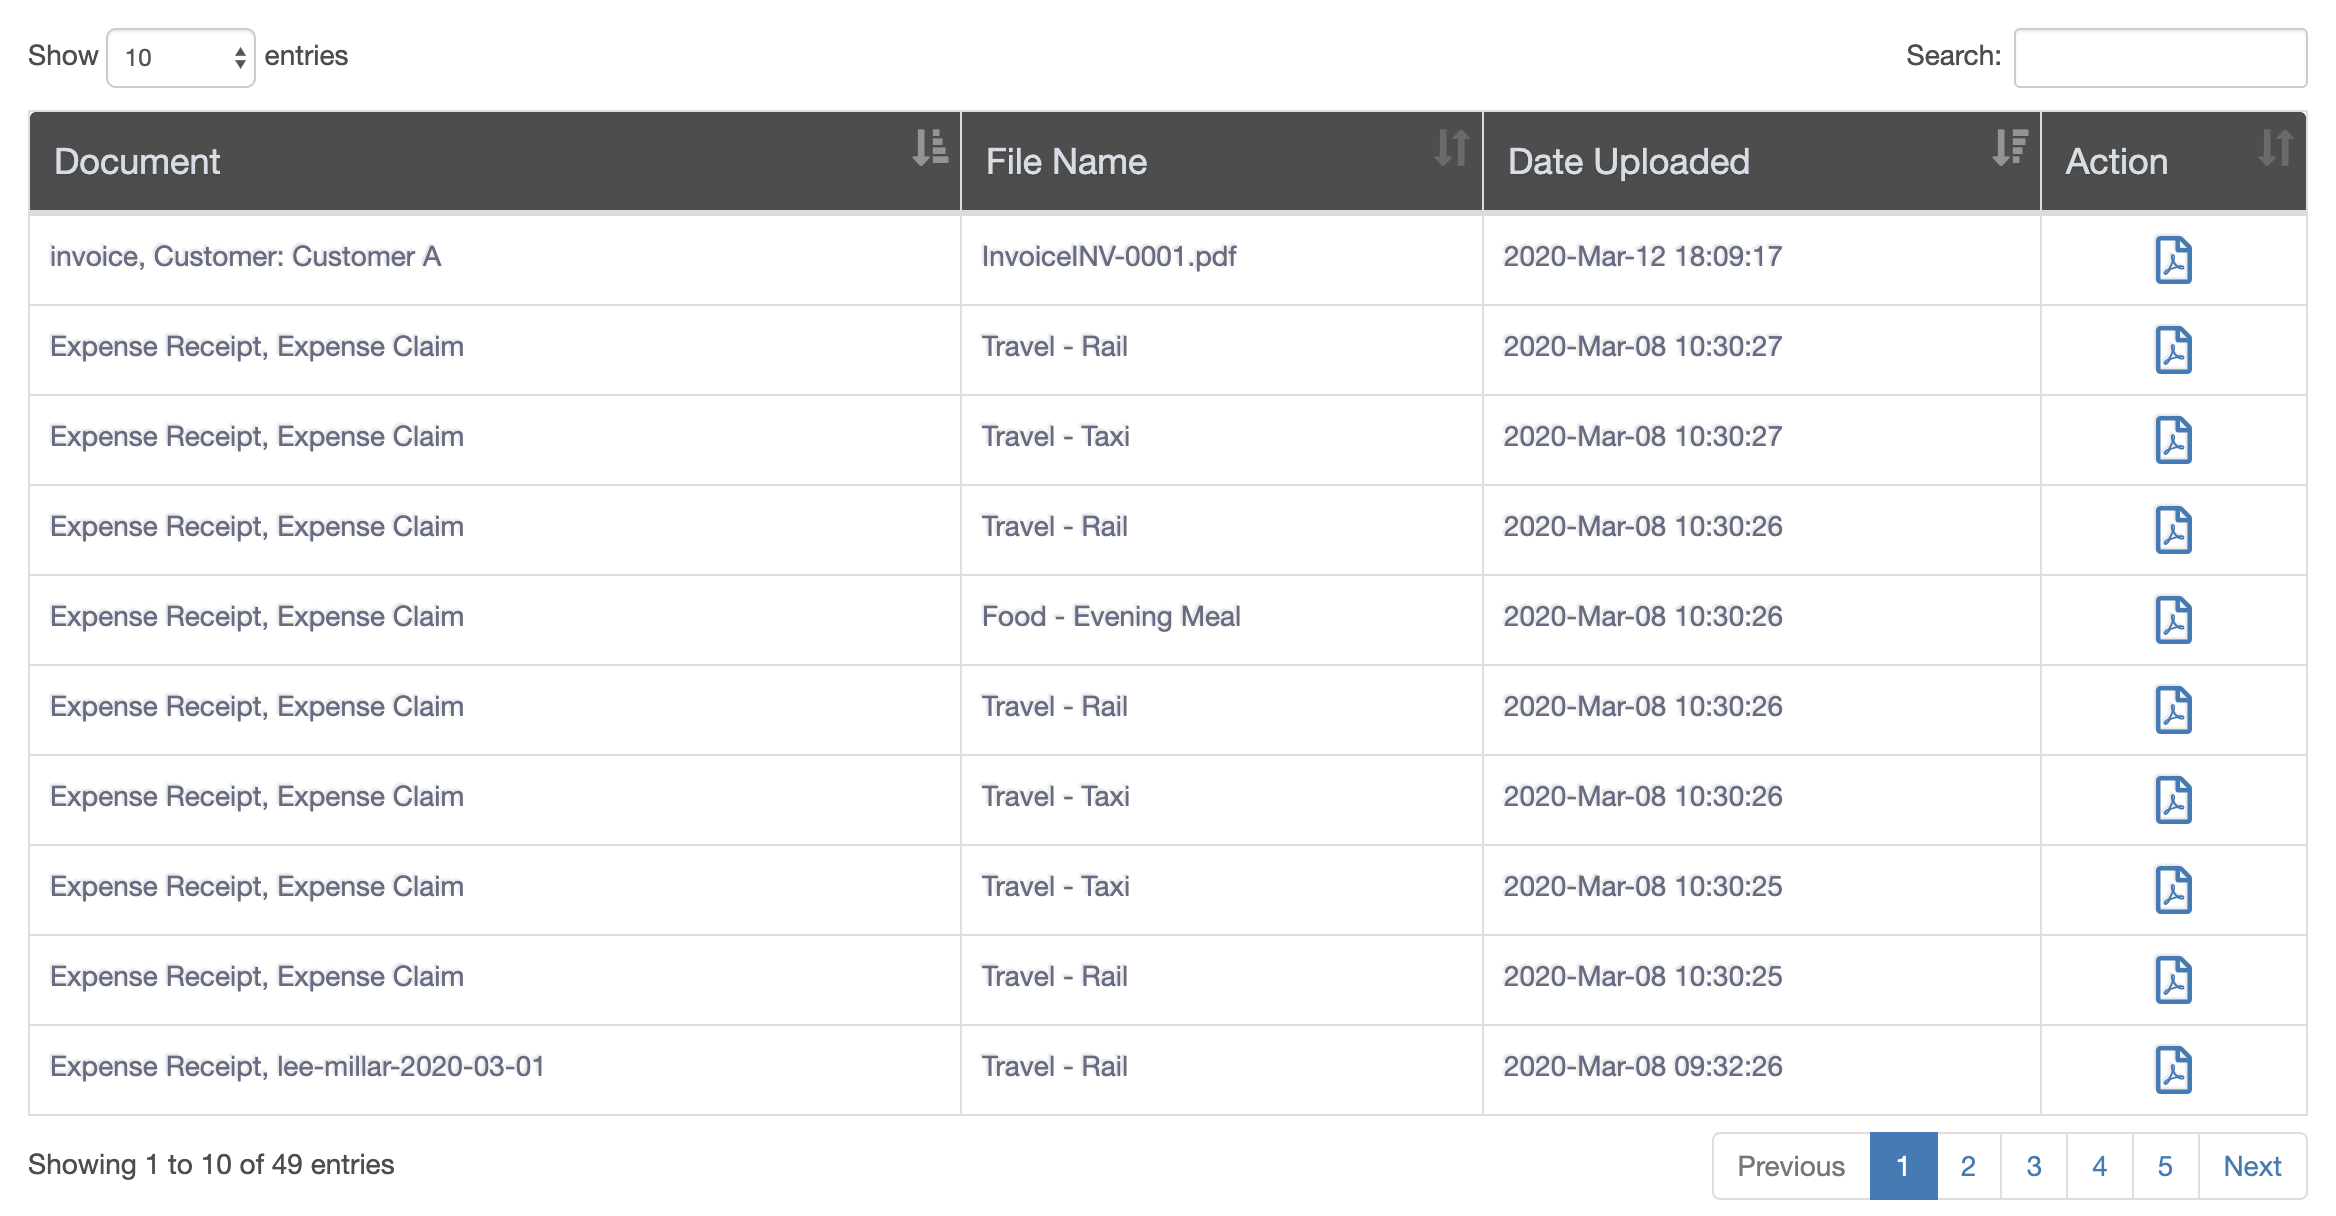Go to page 2 of results
Screen dimensions: 2336x1216
coord(1968,1166)
